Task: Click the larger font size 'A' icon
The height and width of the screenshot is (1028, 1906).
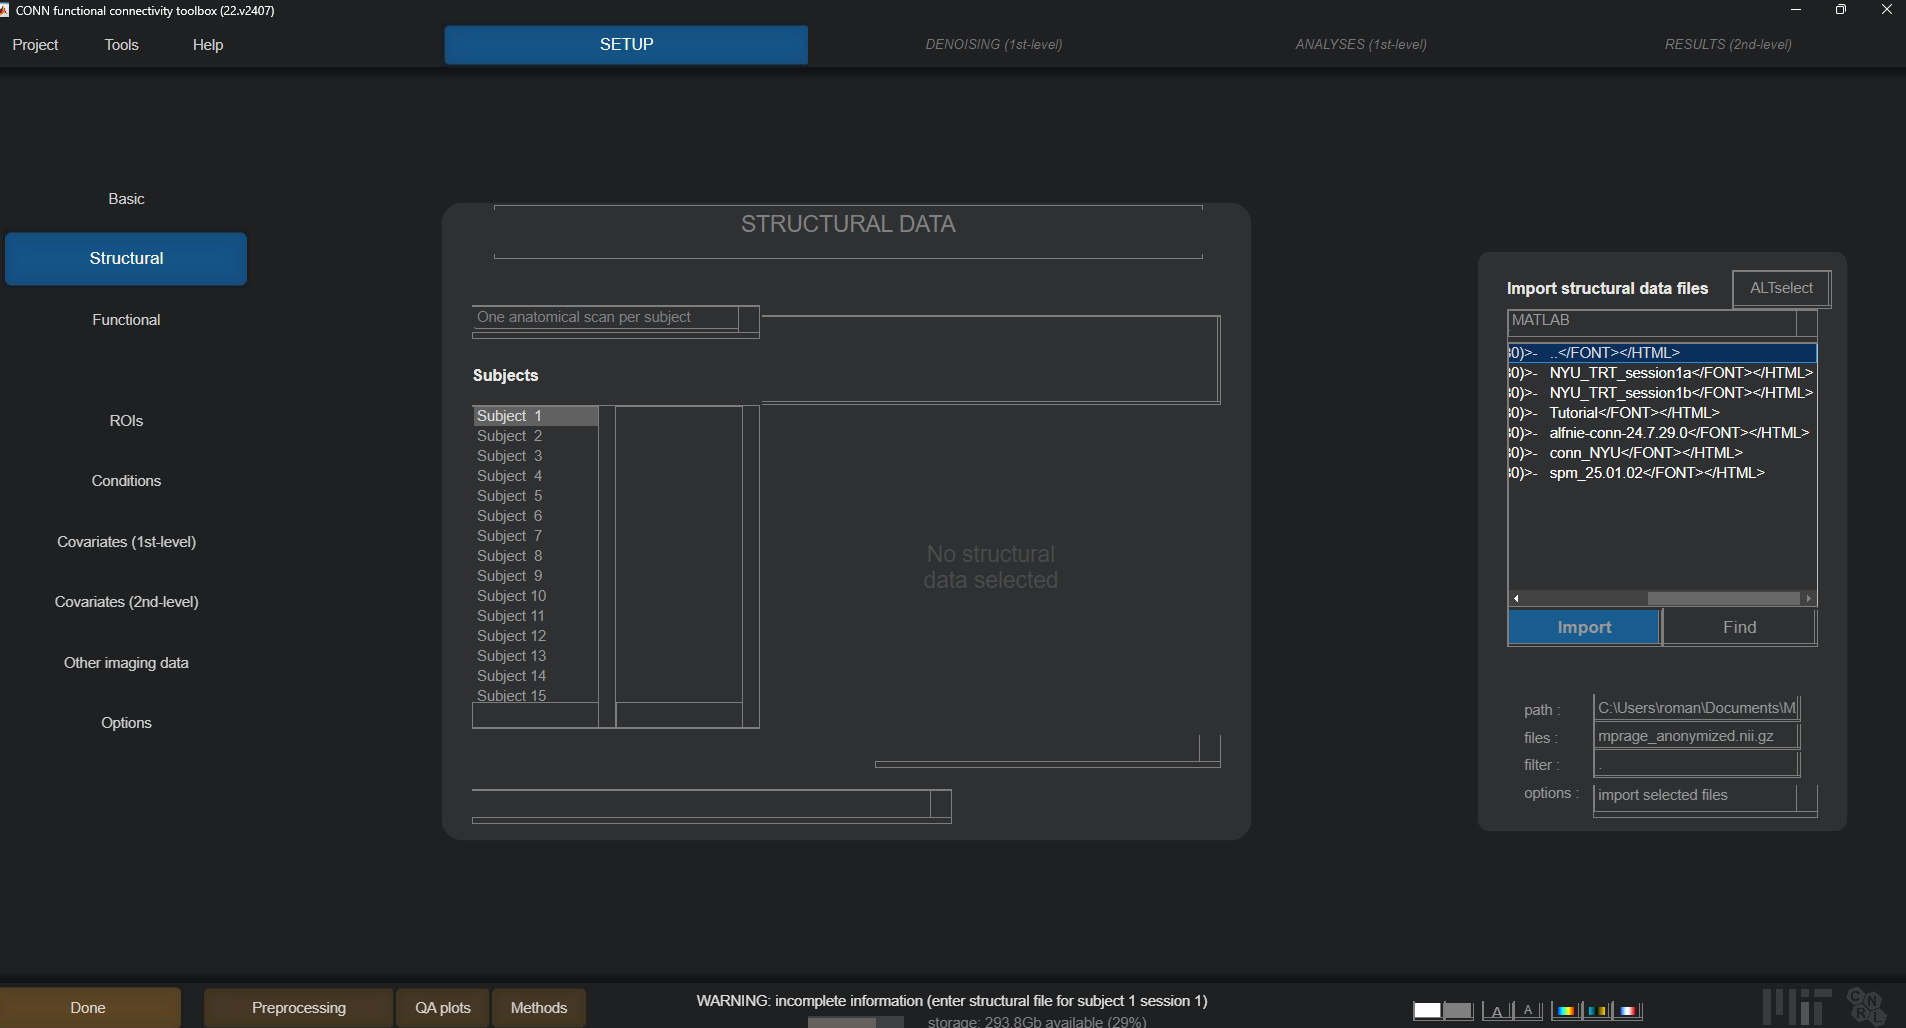Action: pos(1497,1010)
